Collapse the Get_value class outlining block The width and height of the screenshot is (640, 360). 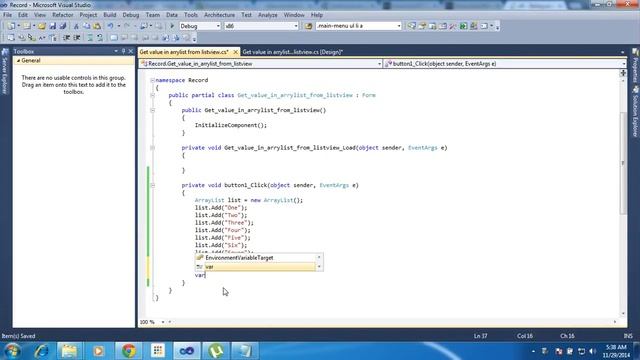152,95
